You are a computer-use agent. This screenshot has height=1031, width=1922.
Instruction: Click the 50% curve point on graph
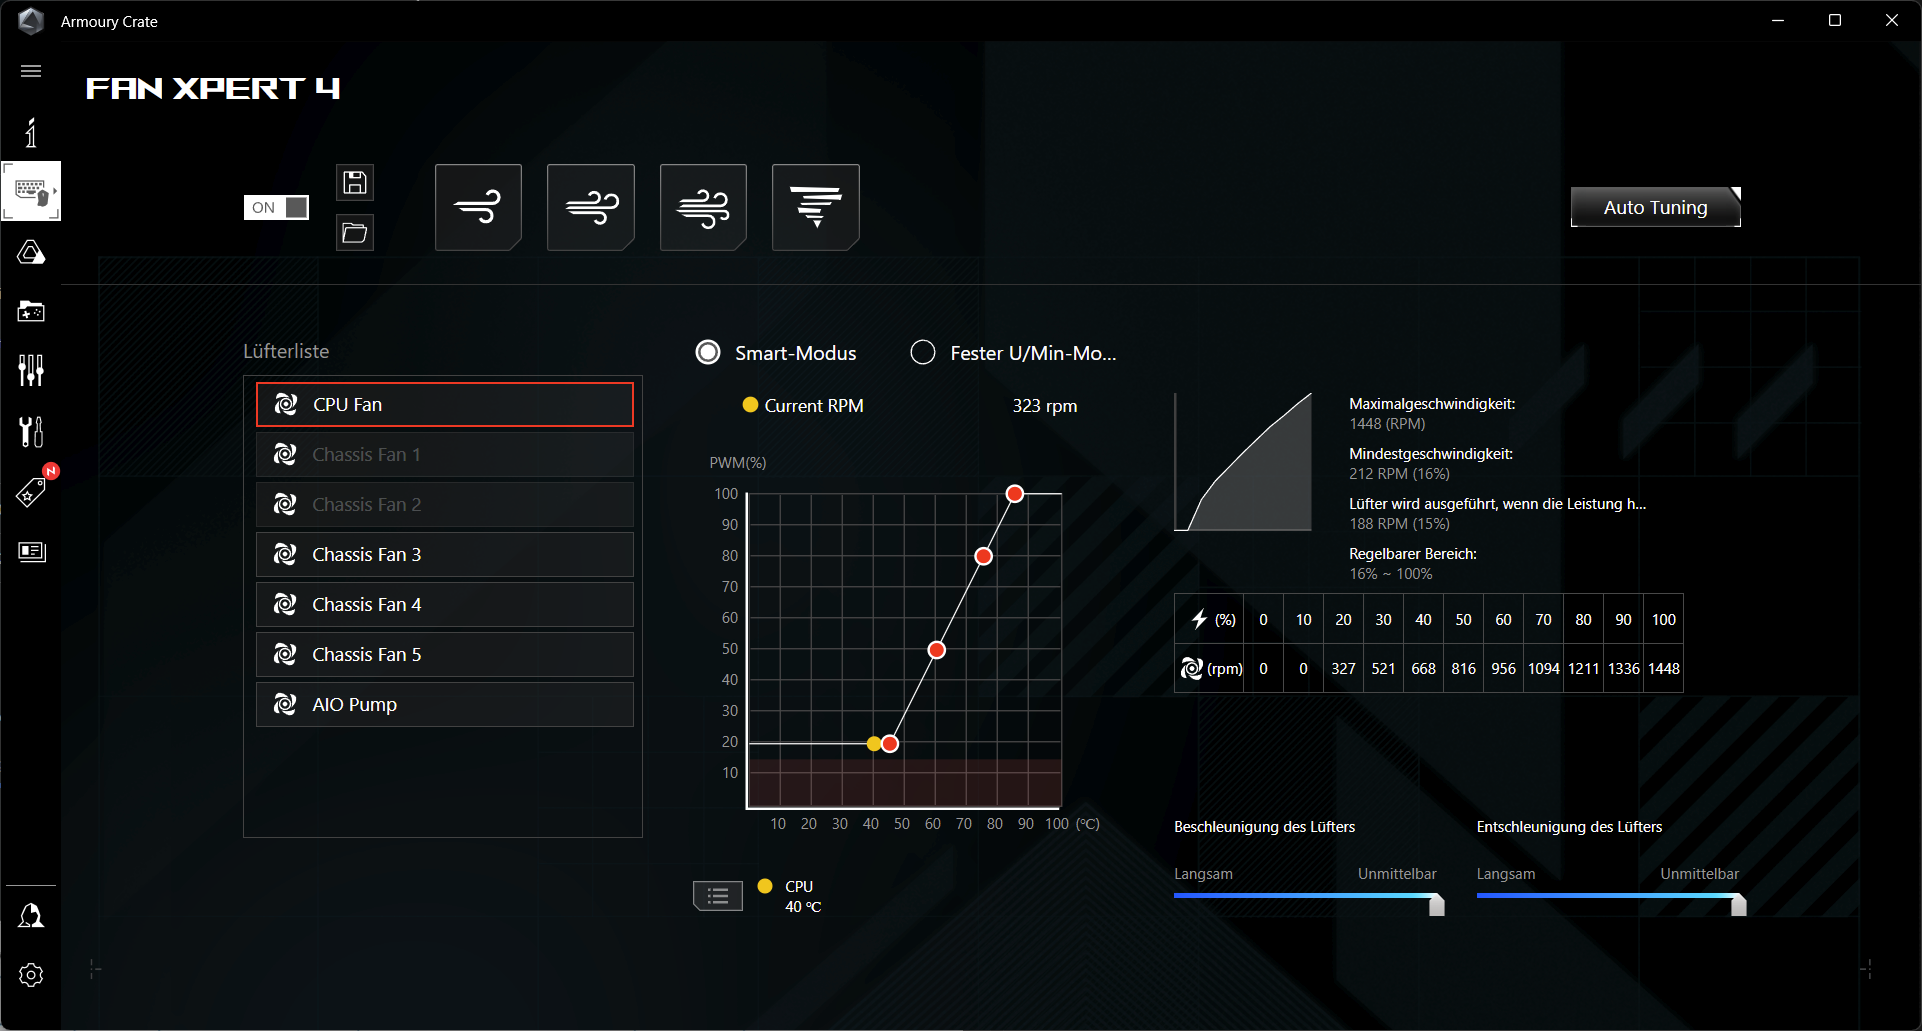pos(937,650)
